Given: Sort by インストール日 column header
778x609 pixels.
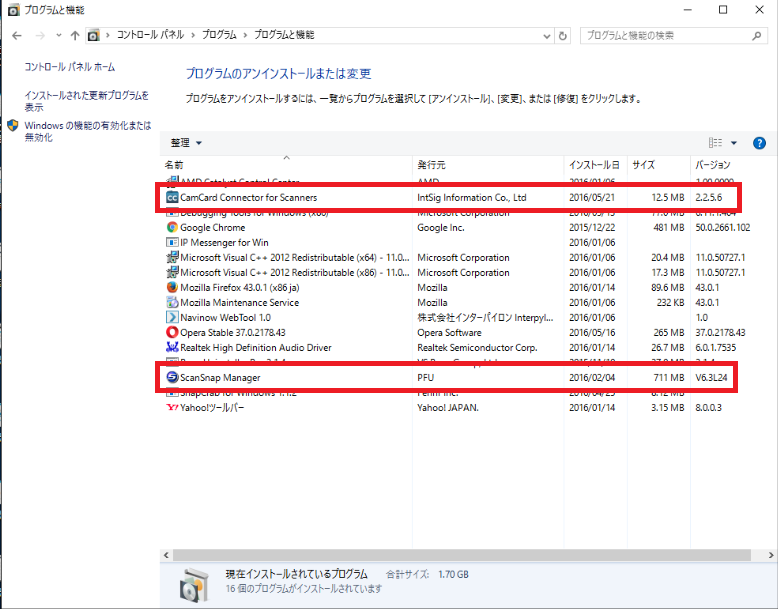Looking at the screenshot, I should 595,165.
